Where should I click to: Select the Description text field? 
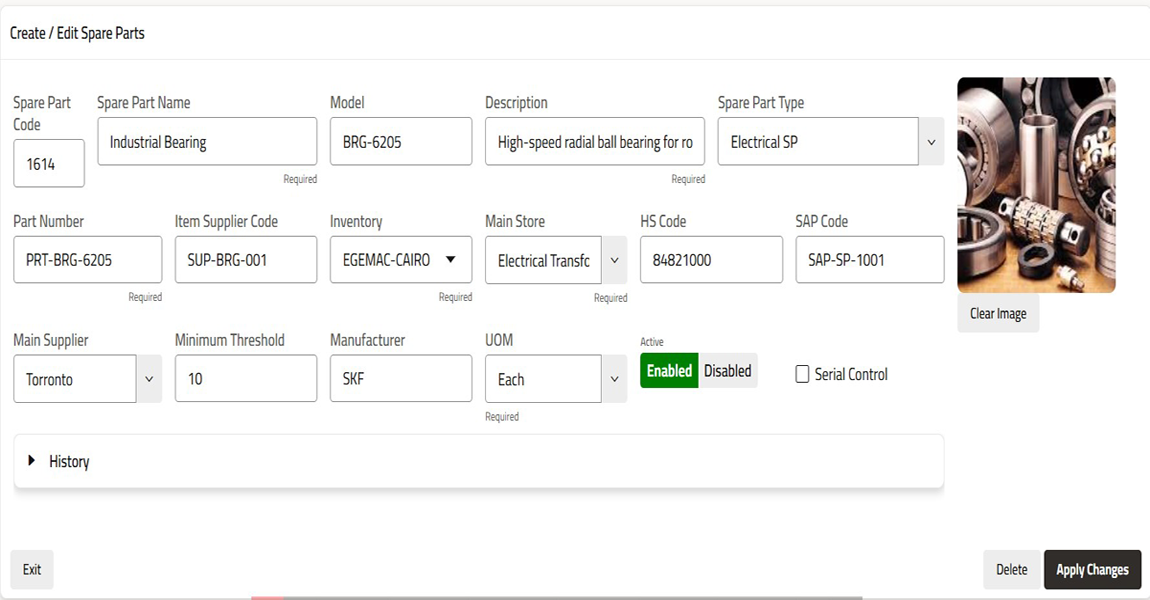594,142
